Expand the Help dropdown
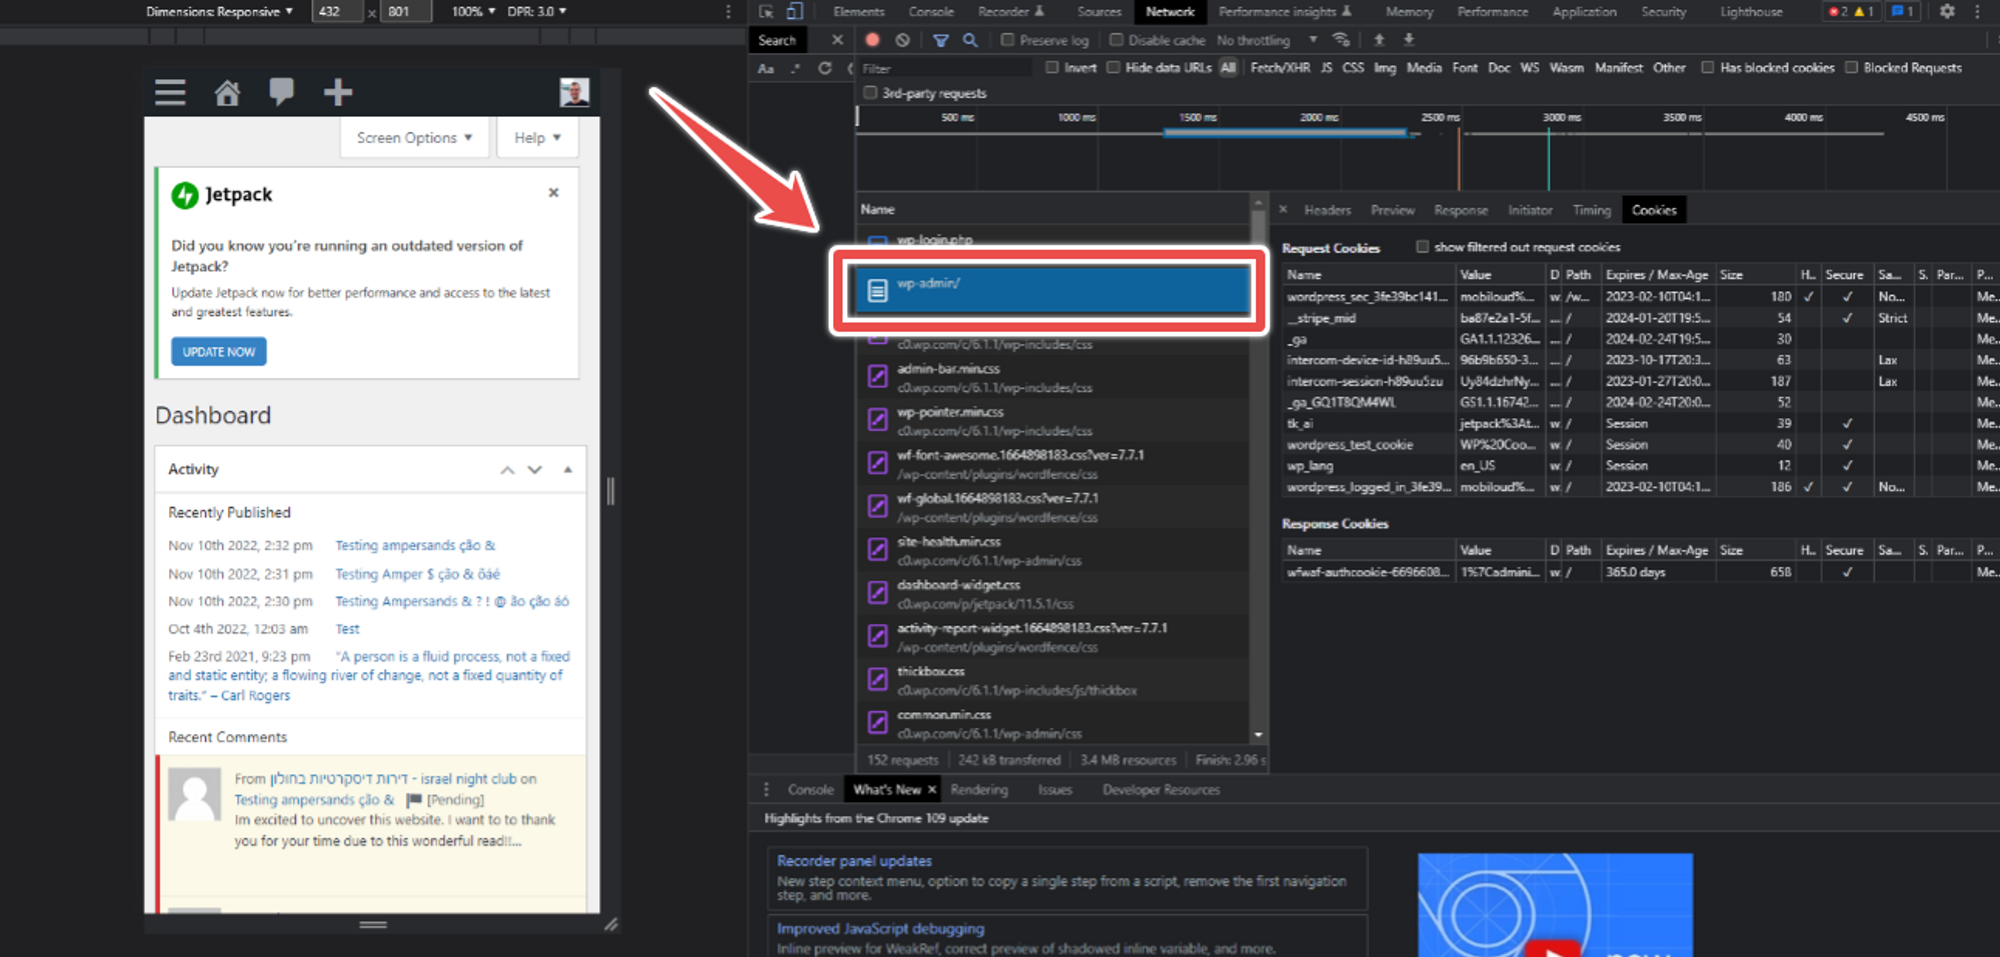2000x957 pixels. pyautogui.click(x=538, y=138)
